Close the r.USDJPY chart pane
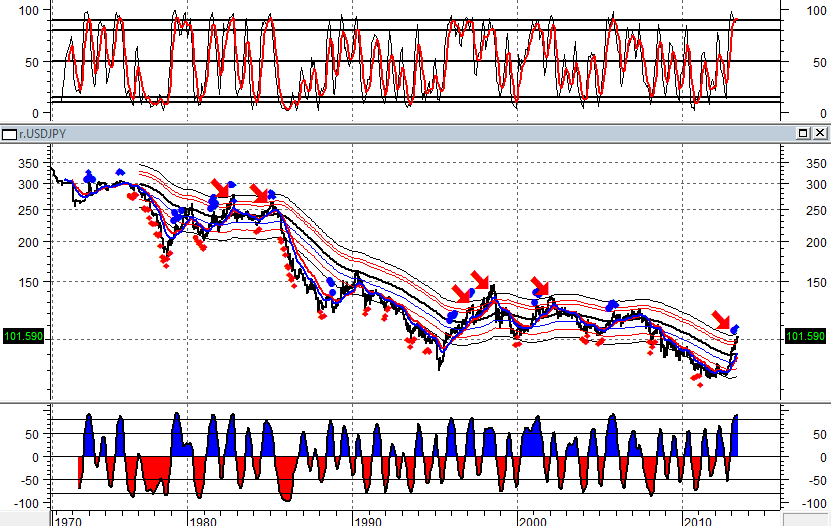Screen dimensions: 831x526 [820, 133]
